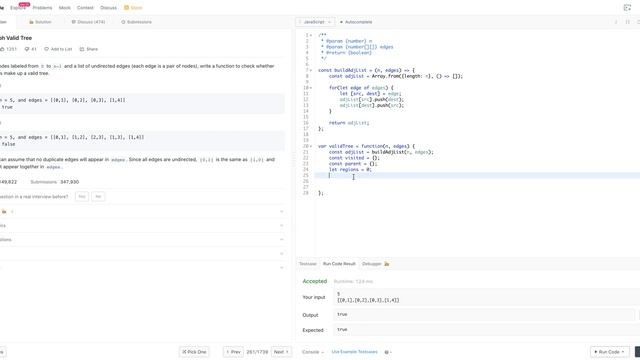Expand the second collapsed section chevron

coord(282,226)
